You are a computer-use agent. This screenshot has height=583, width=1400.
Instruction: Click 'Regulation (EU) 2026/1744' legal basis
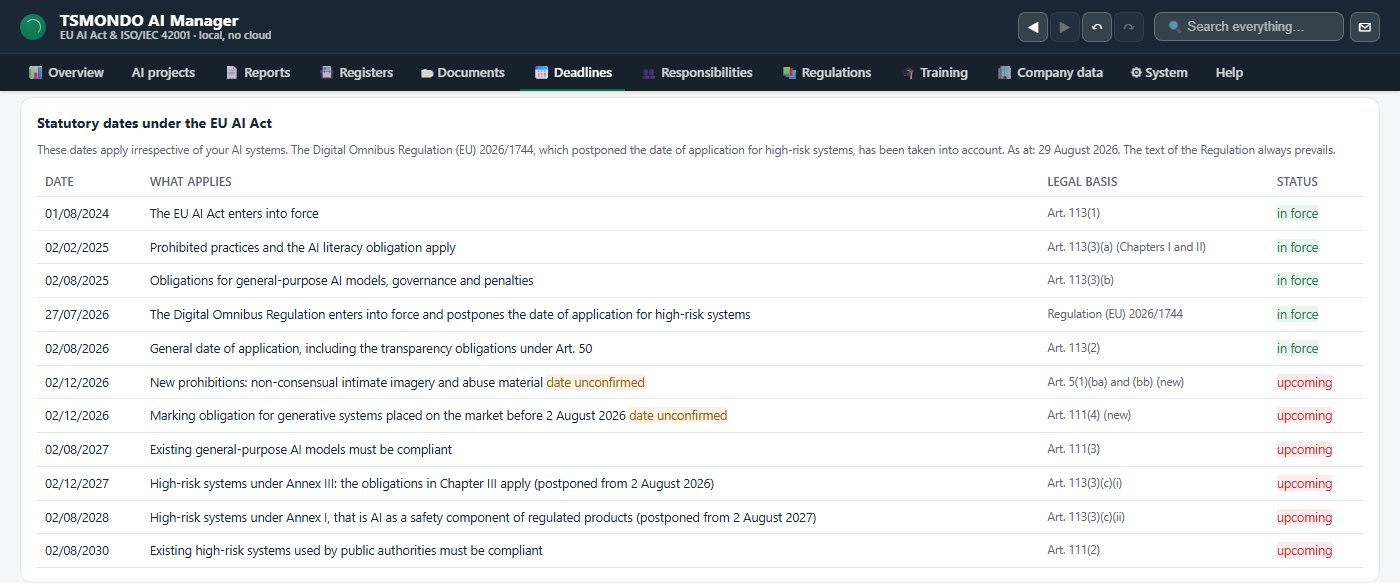(1115, 314)
